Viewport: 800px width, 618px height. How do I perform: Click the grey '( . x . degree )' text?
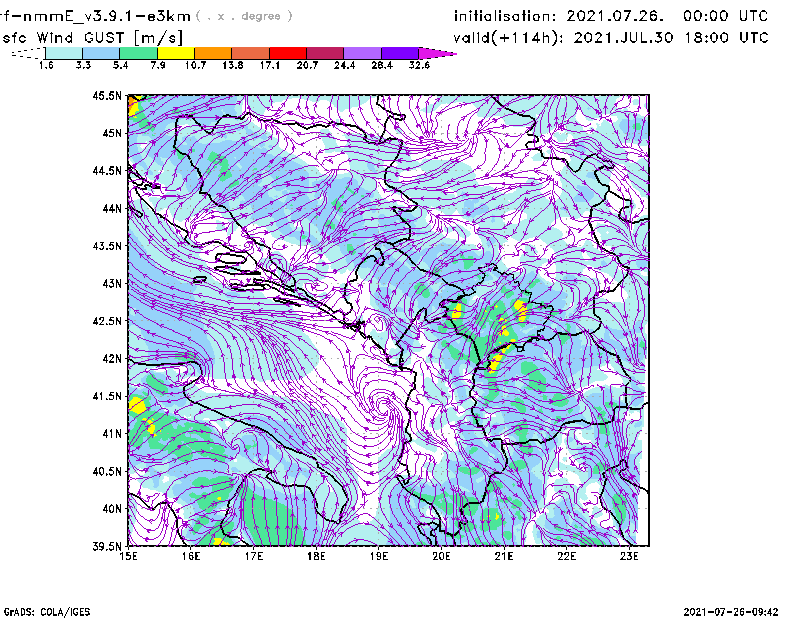click(244, 16)
